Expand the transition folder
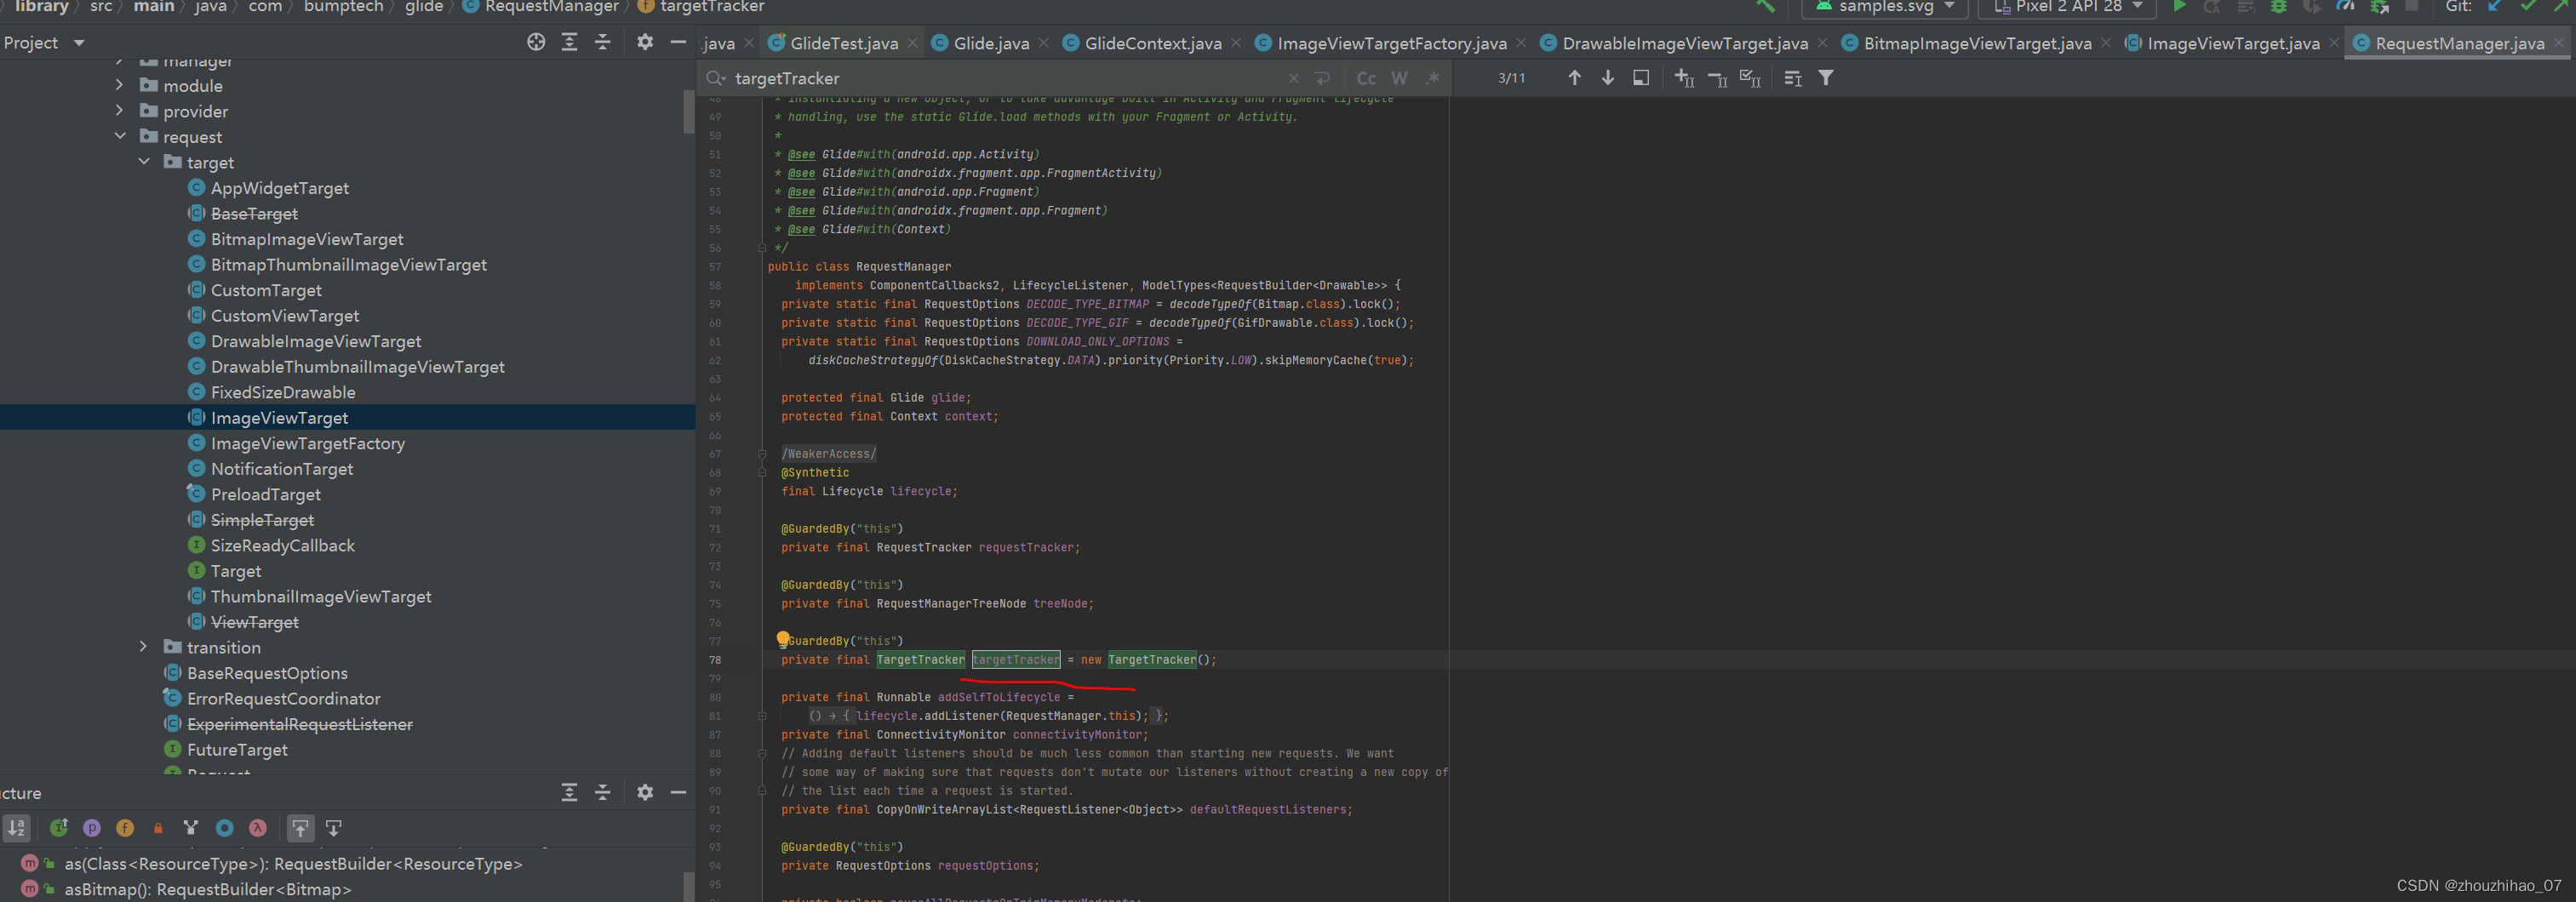 pos(143,647)
